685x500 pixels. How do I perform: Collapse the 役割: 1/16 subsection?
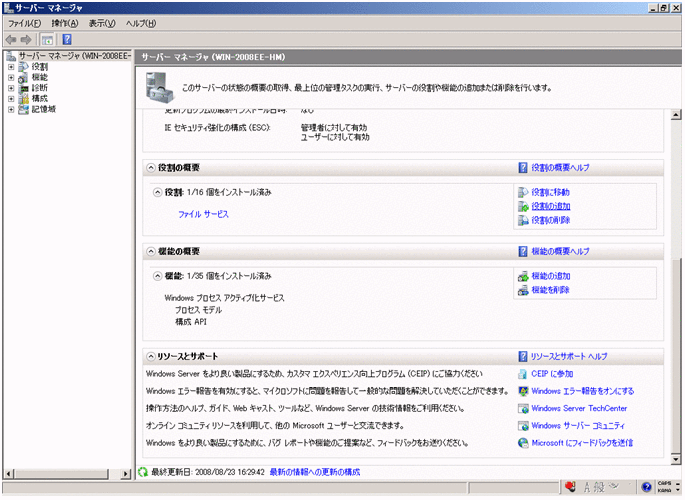pyautogui.click(x=158, y=193)
